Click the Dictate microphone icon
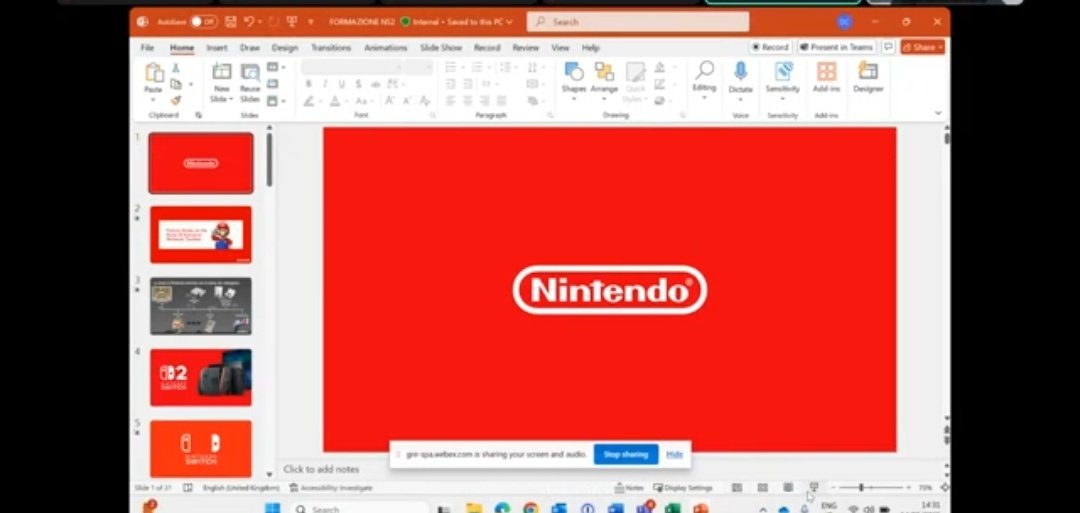Image resolution: width=1080 pixels, height=513 pixels. pyautogui.click(x=740, y=73)
